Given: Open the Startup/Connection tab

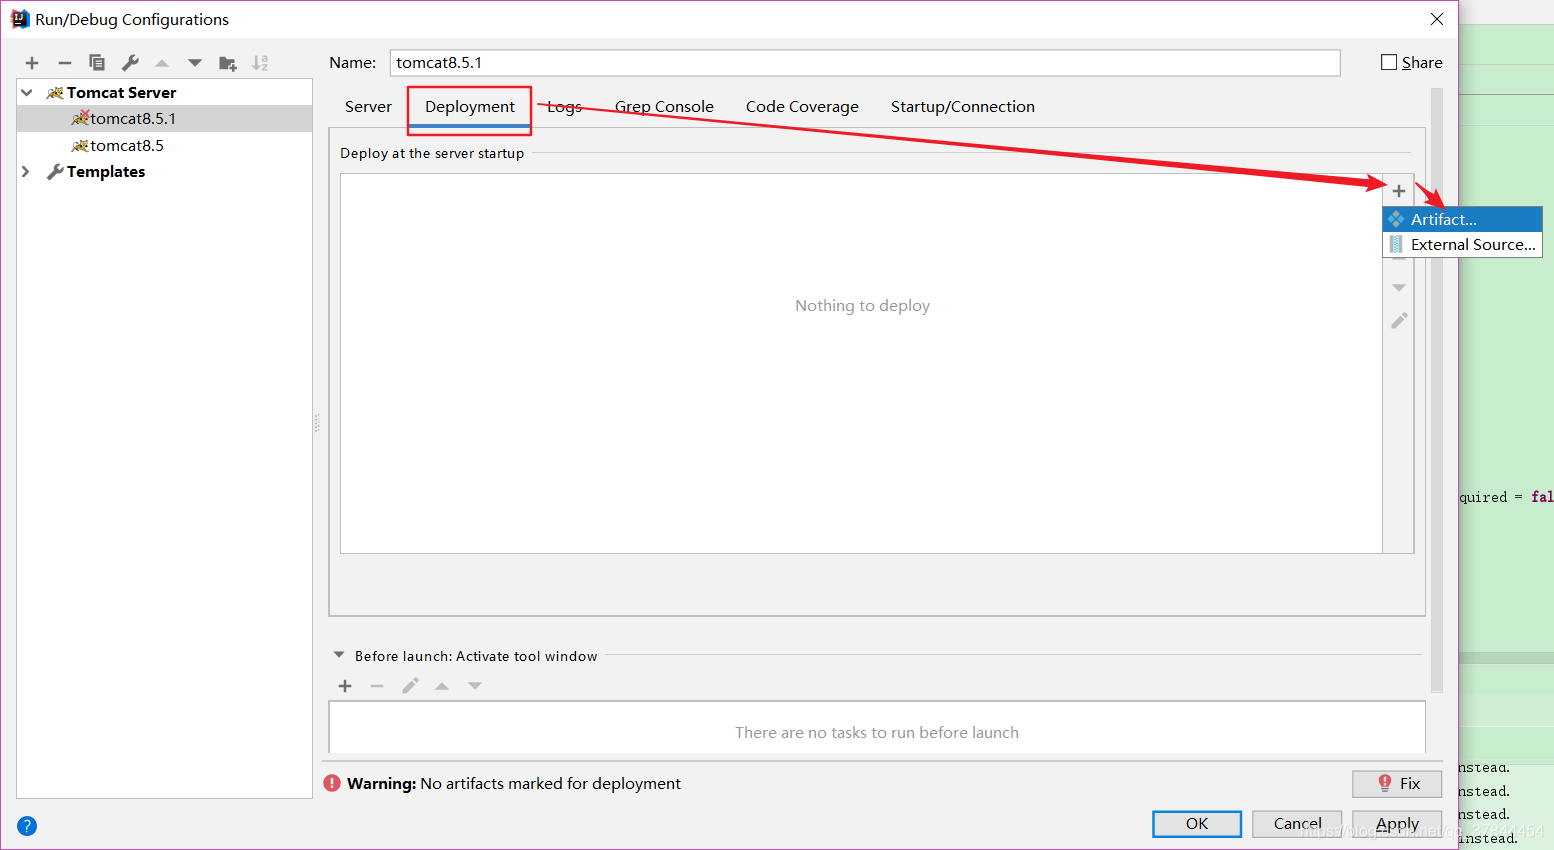Looking at the screenshot, I should pyautogui.click(x=962, y=107).
